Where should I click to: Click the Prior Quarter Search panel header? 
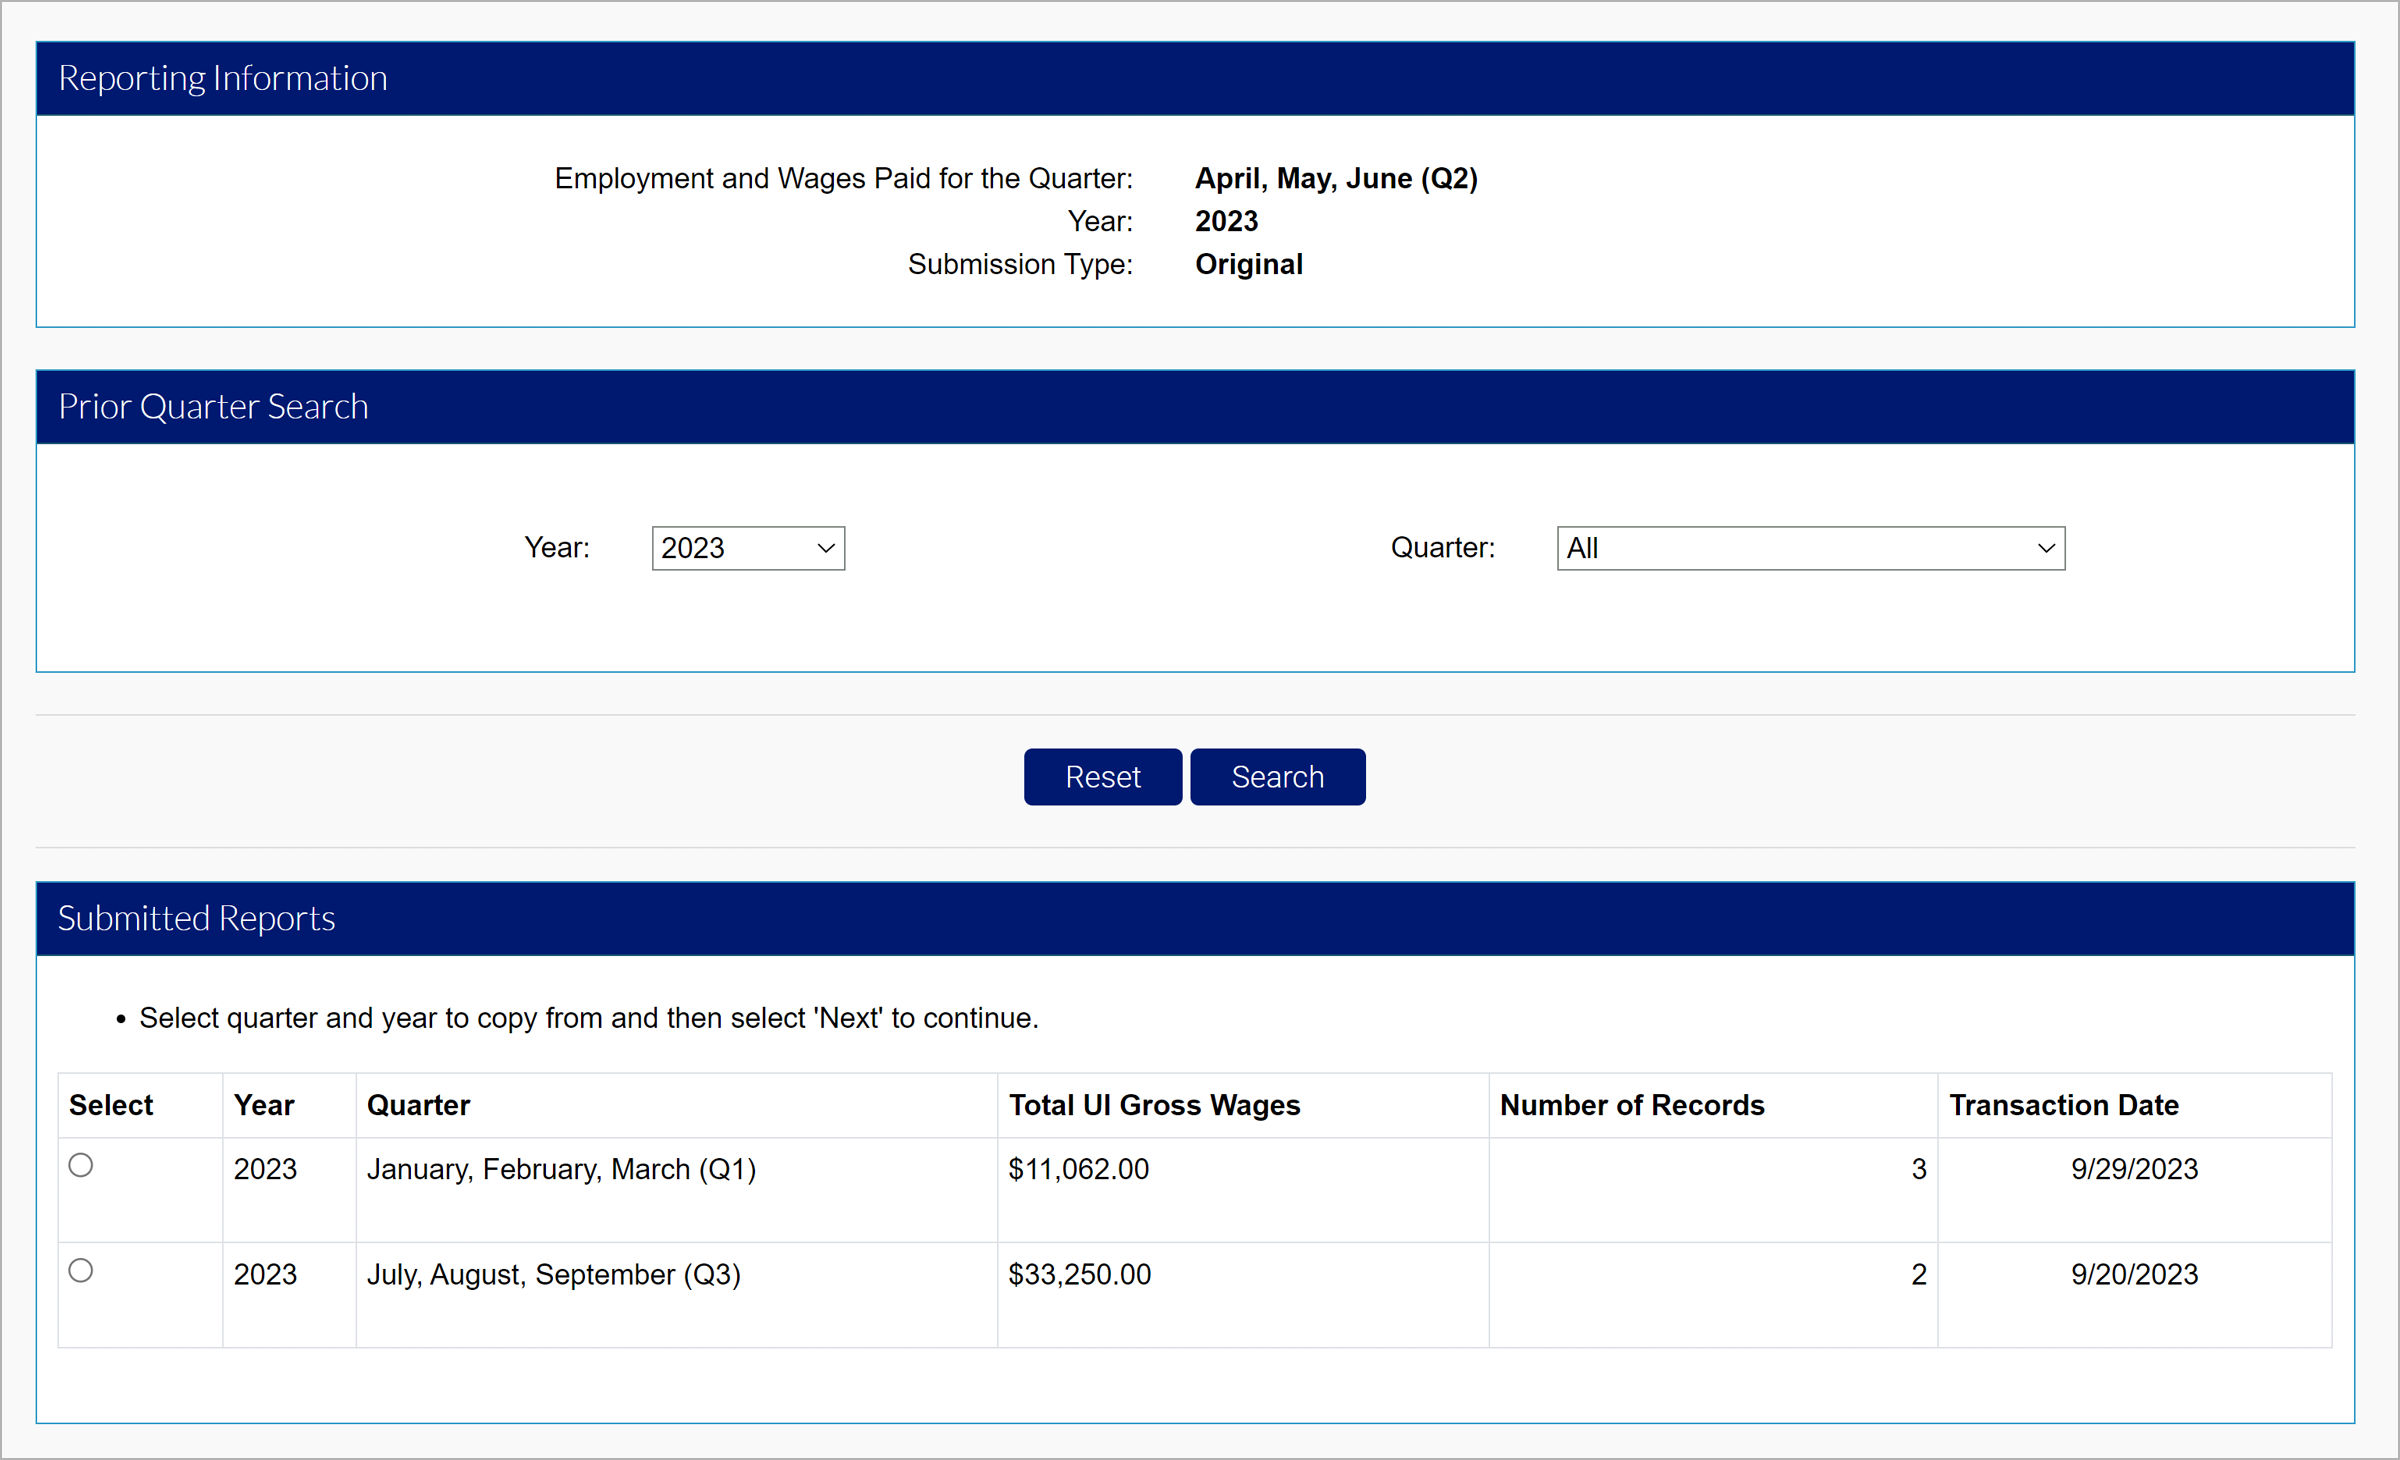[213, 407]
